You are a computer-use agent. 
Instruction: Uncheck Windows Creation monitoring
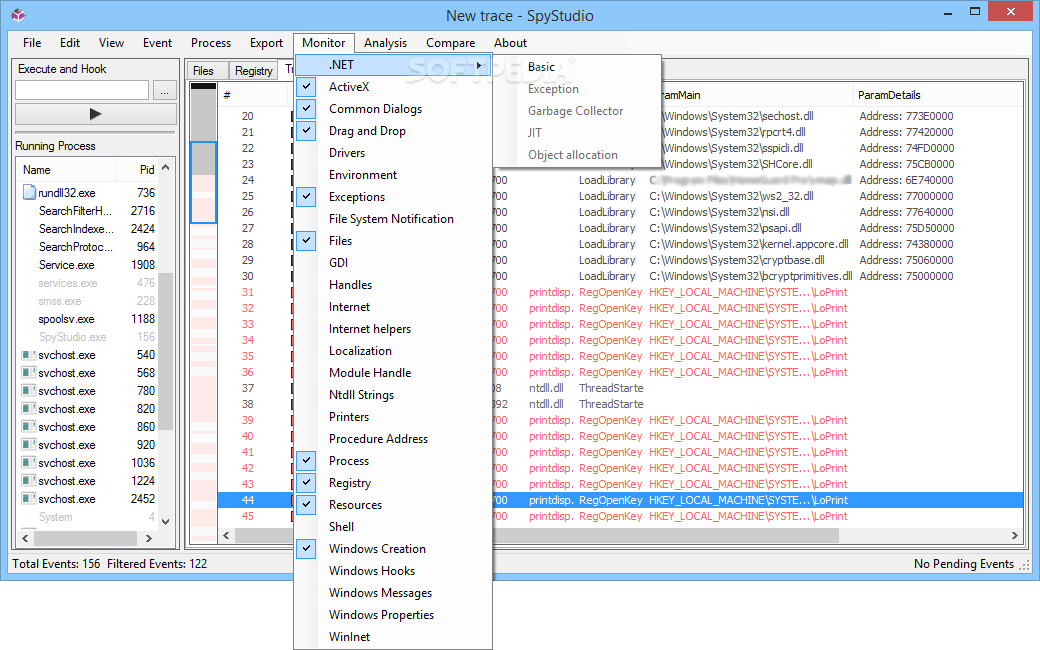(x=306, y=549)
